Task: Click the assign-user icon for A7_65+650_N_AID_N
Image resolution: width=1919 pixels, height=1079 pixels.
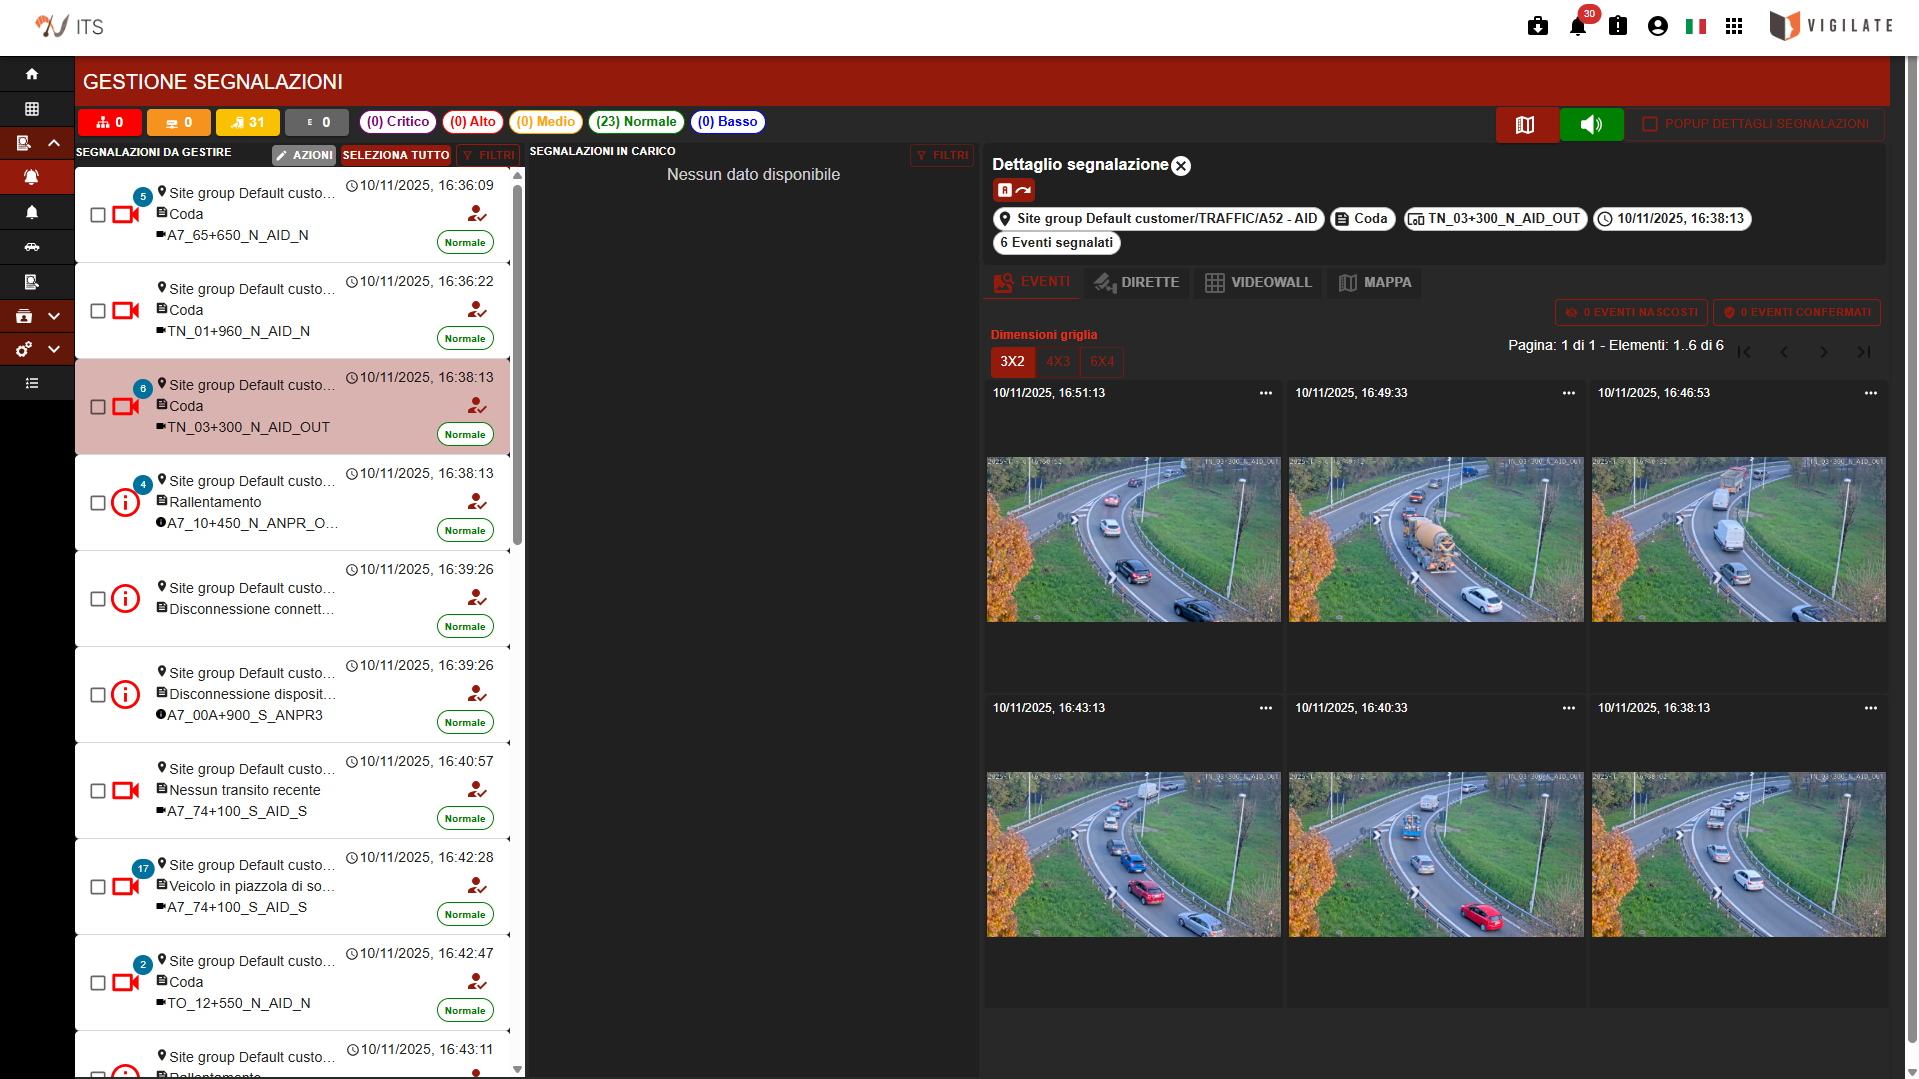Action: [477, 214]
